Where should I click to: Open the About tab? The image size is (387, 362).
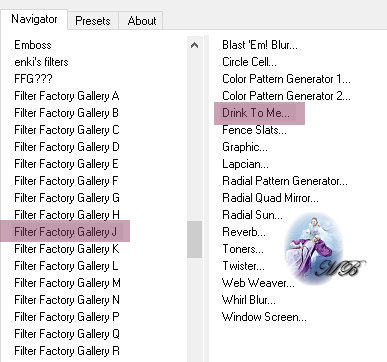click(x=142, y=21)
